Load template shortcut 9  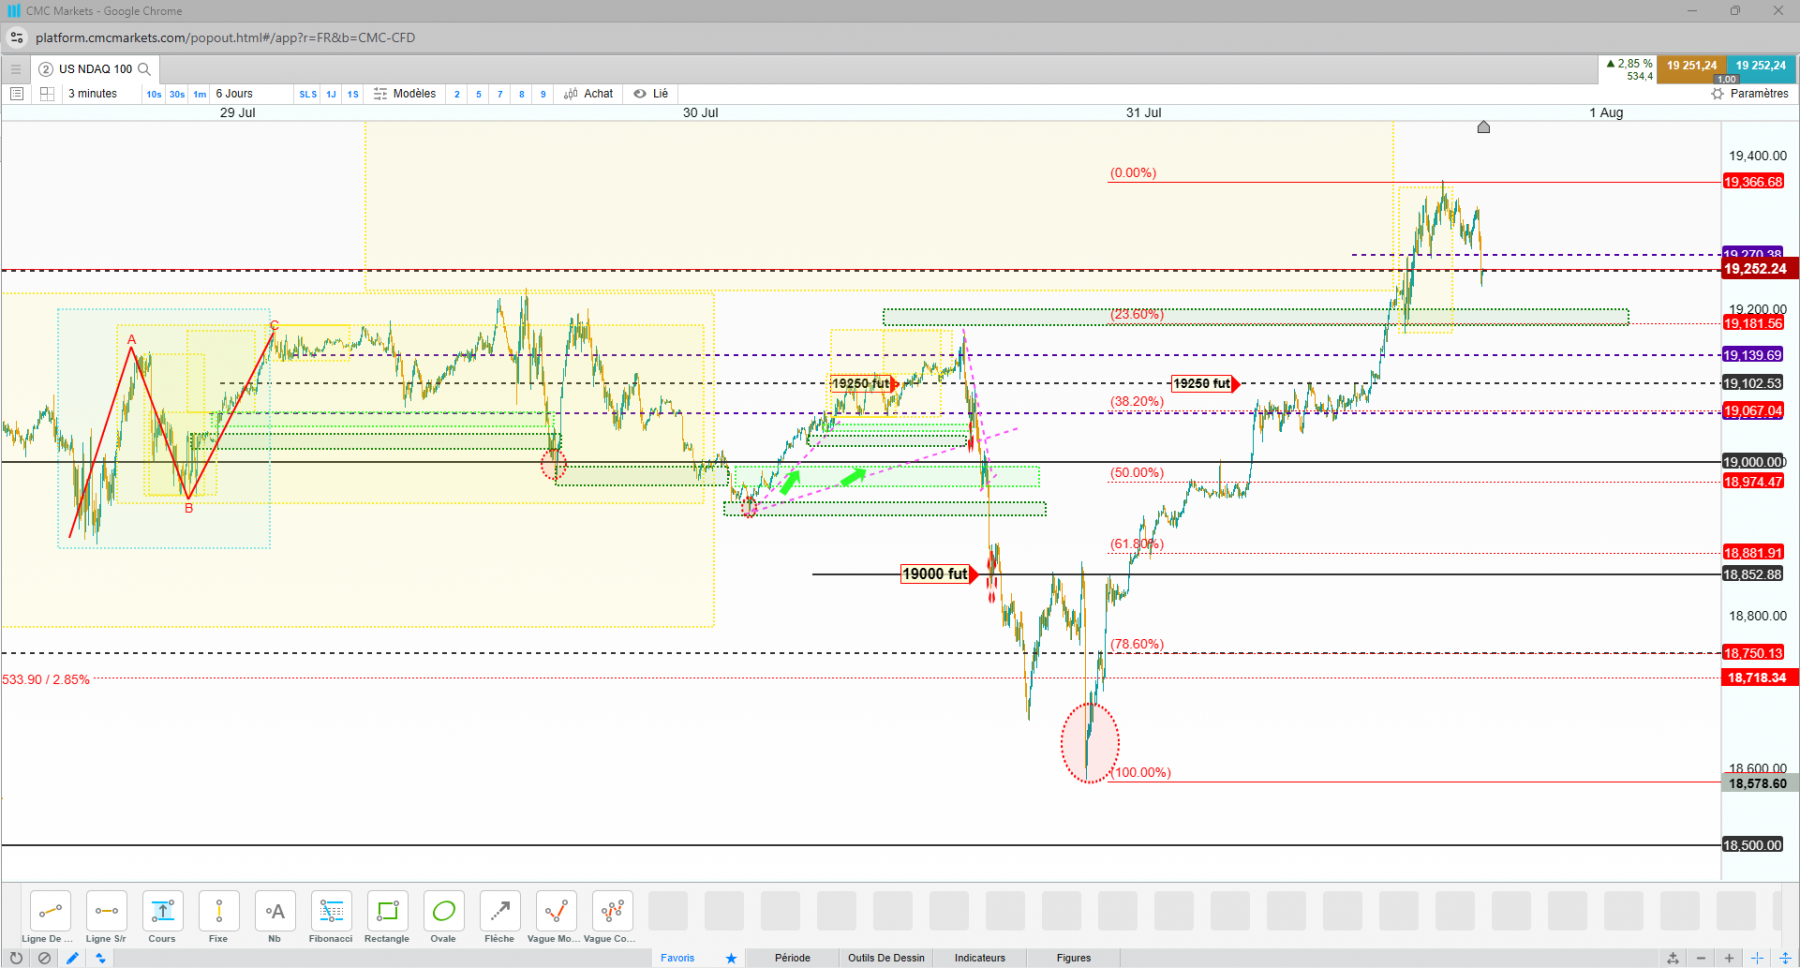[543, 94]
